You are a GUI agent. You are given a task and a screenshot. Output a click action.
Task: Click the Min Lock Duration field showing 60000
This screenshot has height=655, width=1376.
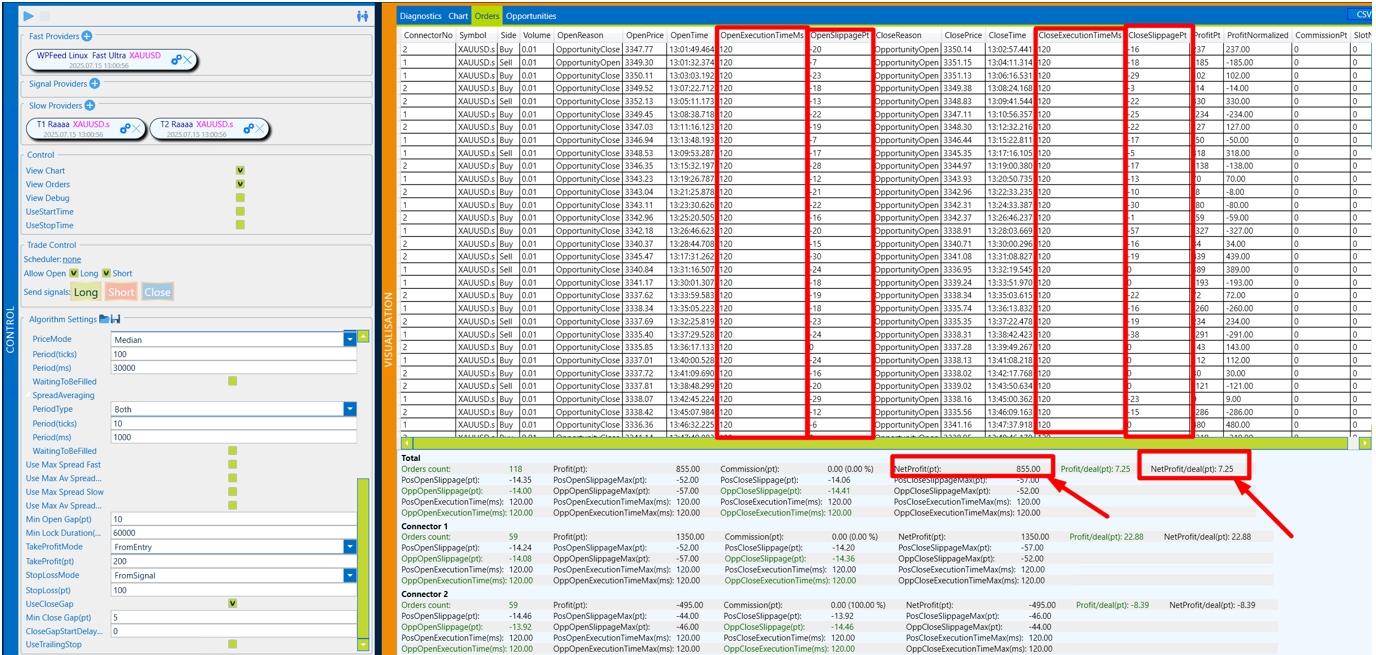[234, 533]
